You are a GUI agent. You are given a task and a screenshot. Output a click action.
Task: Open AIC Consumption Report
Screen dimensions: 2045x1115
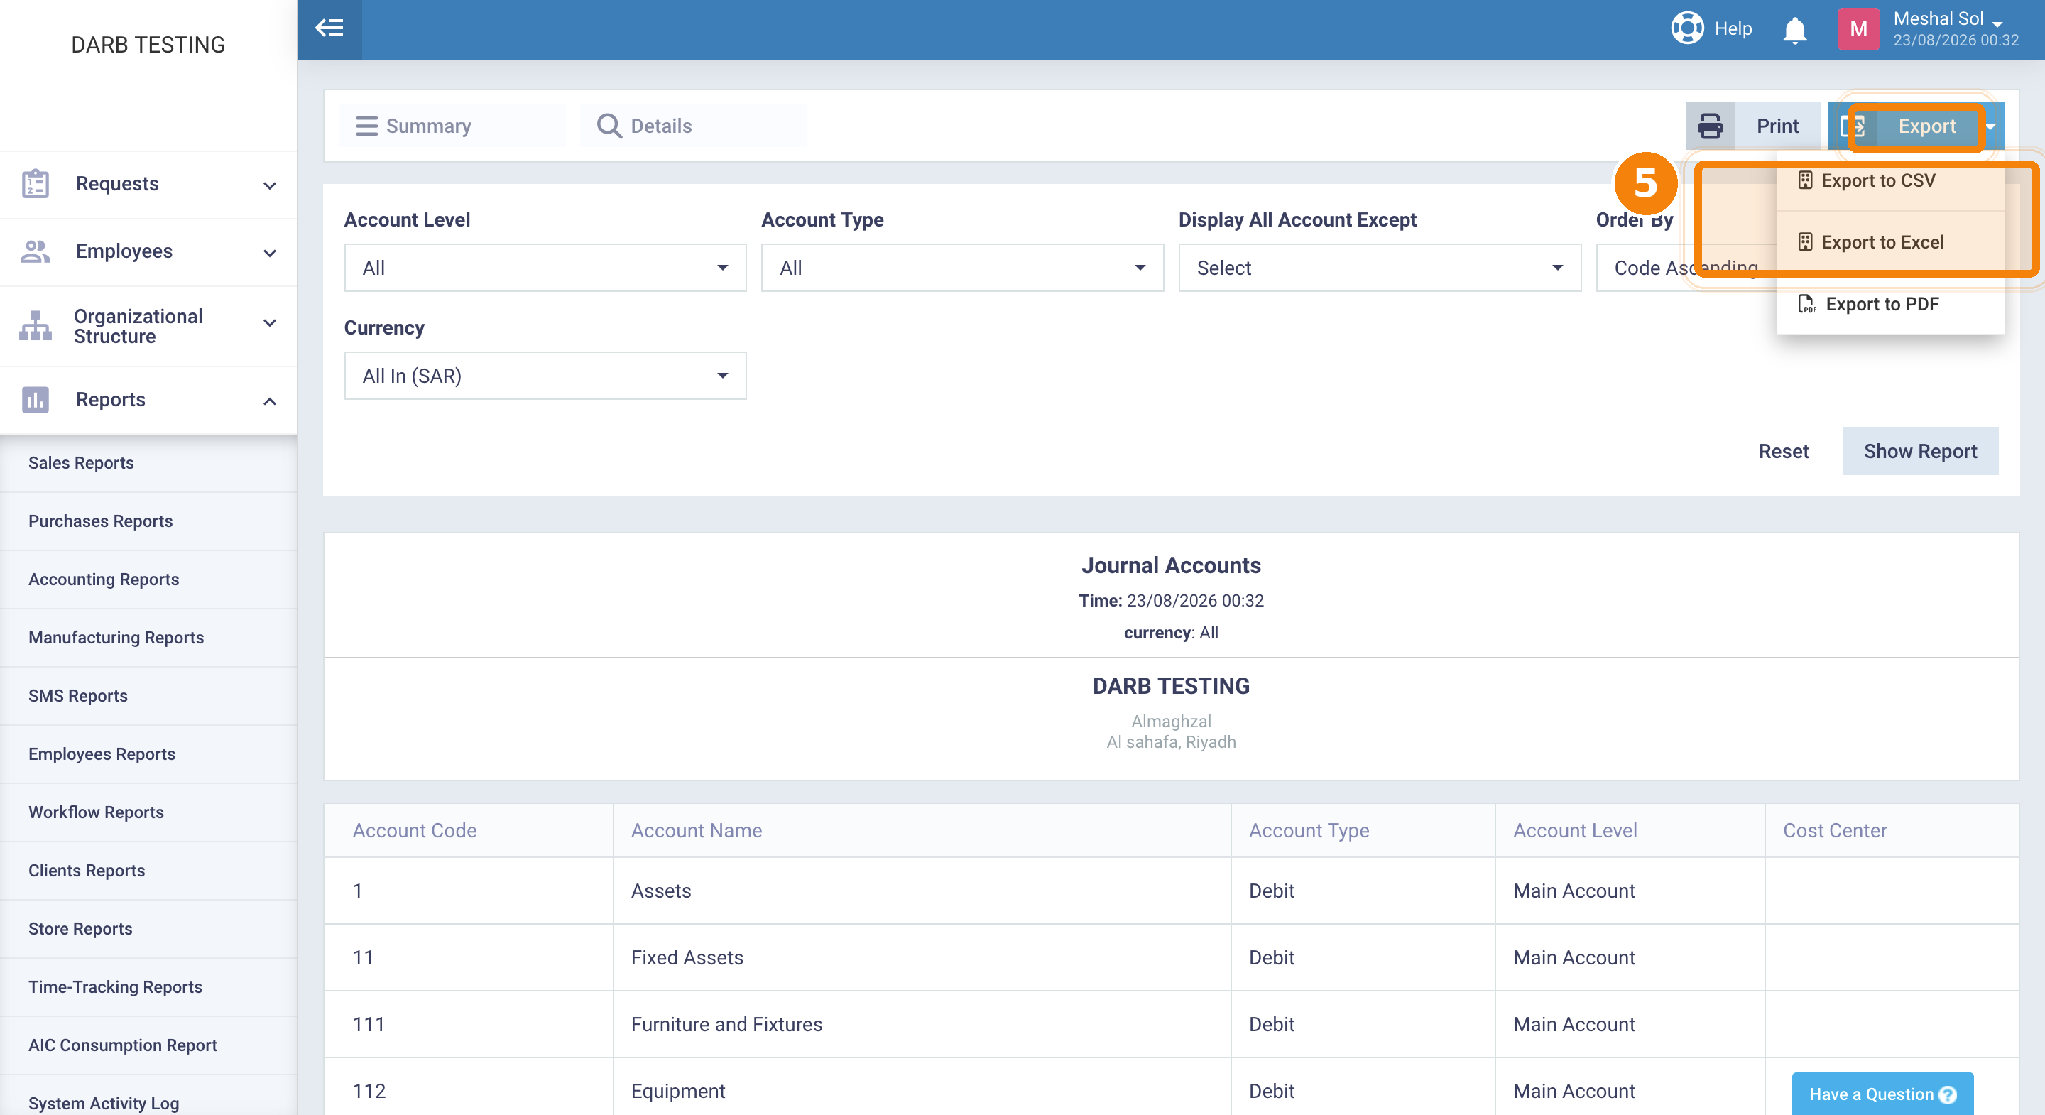pos(148,1045)
